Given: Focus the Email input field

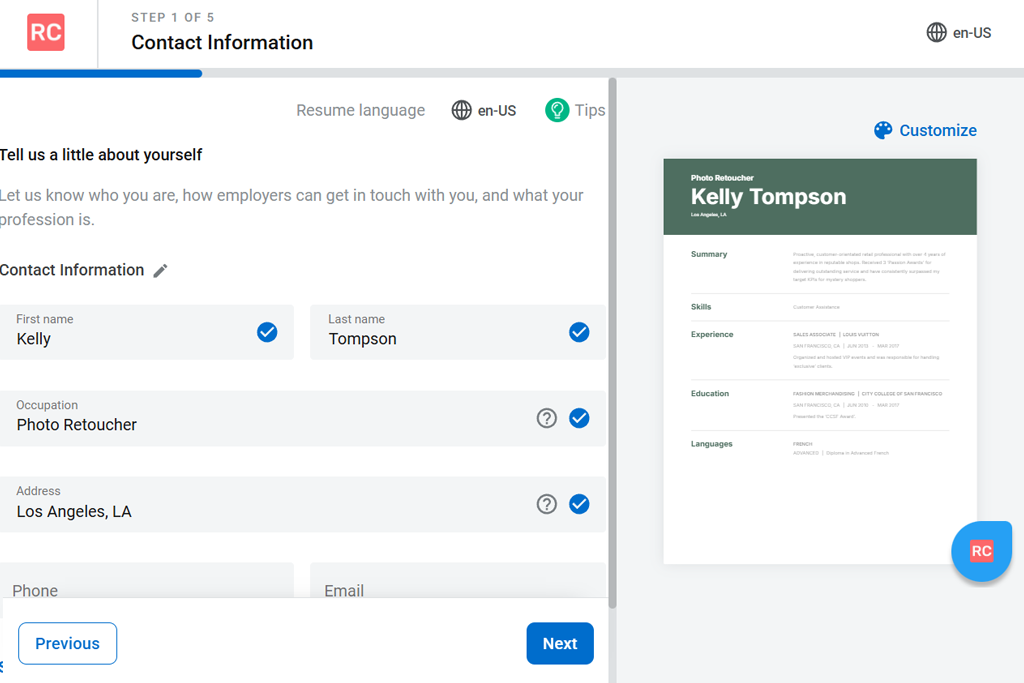Looking at the screenshot, I should click(x=458, y=580).
